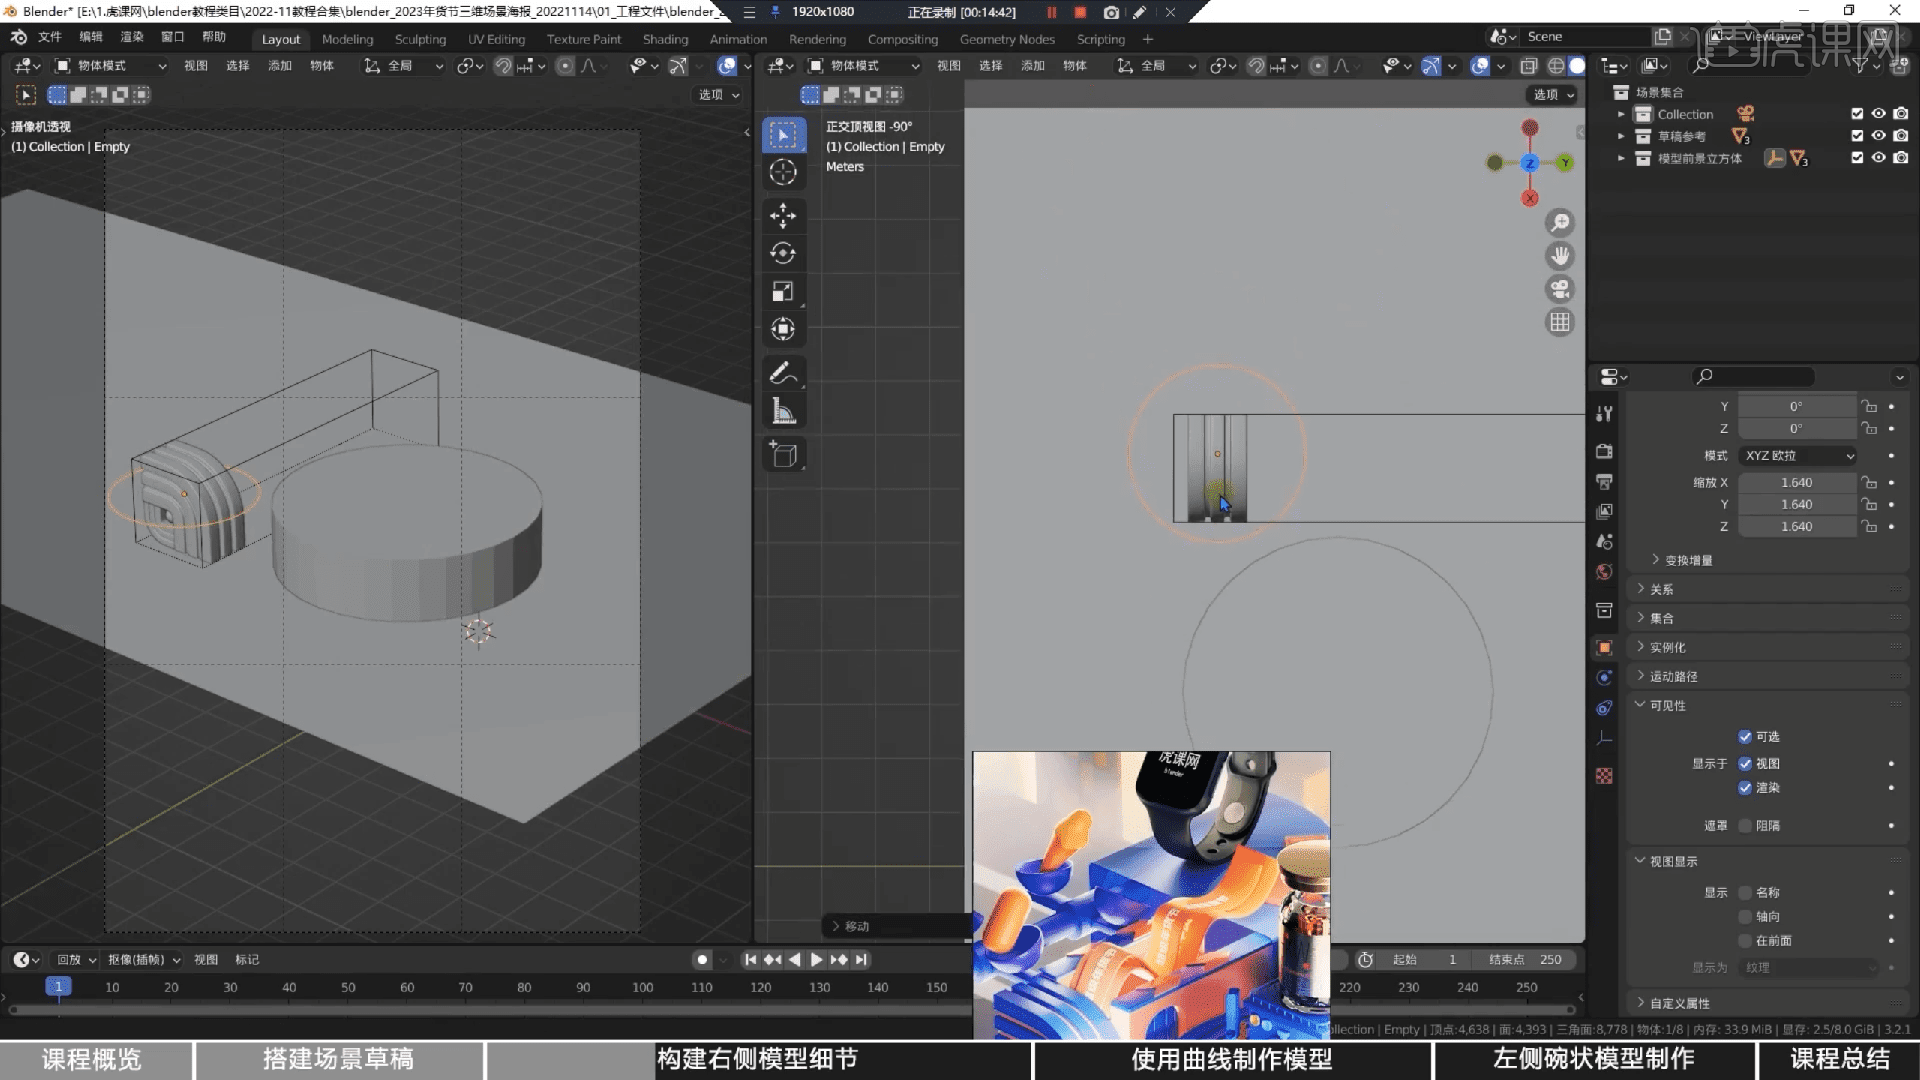Open the 回放 playback dropdown in timeline

pos(76,960)
